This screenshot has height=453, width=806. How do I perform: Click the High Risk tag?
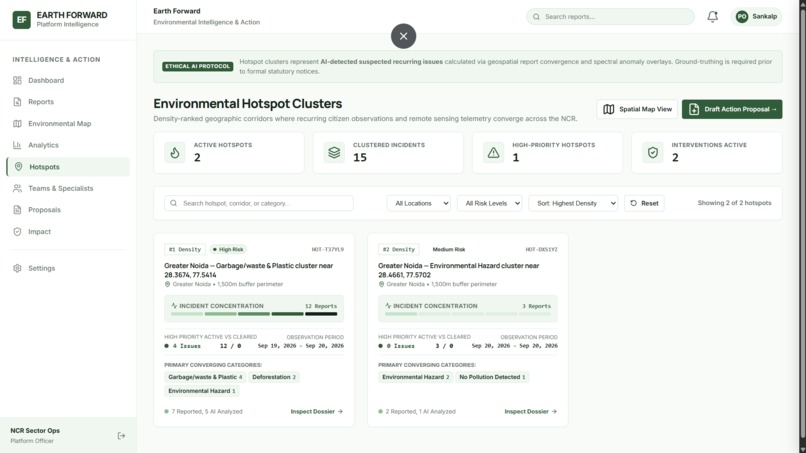[x=228, y=249]
